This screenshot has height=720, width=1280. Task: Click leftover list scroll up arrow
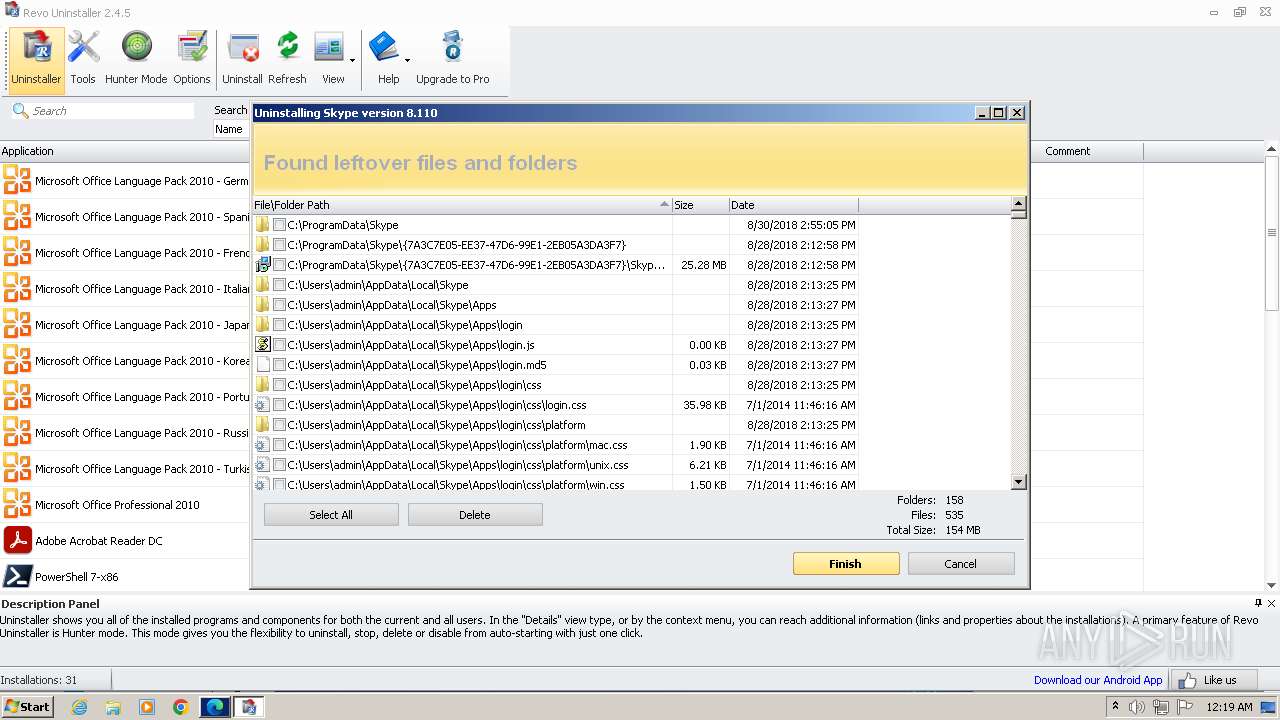tap(1019, 205)
